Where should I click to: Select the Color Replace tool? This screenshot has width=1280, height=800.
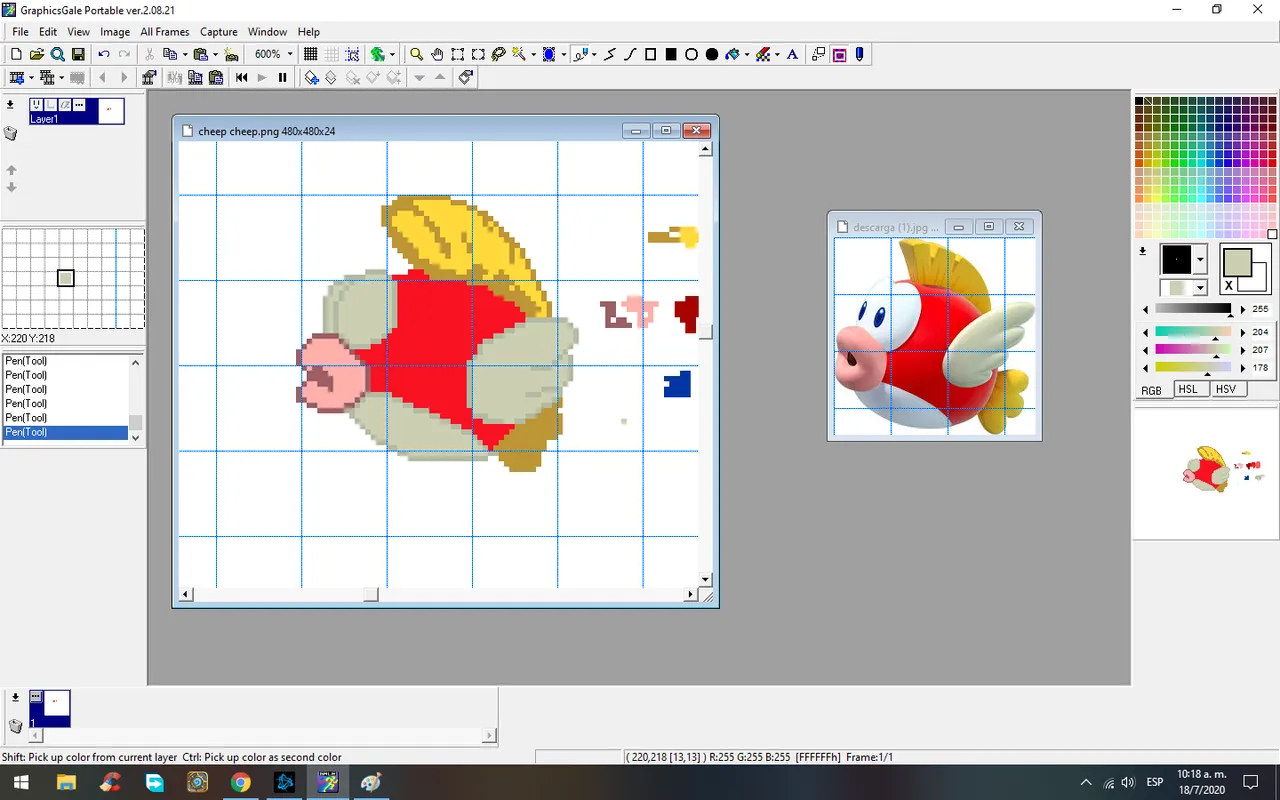click(x=763, y=54)
